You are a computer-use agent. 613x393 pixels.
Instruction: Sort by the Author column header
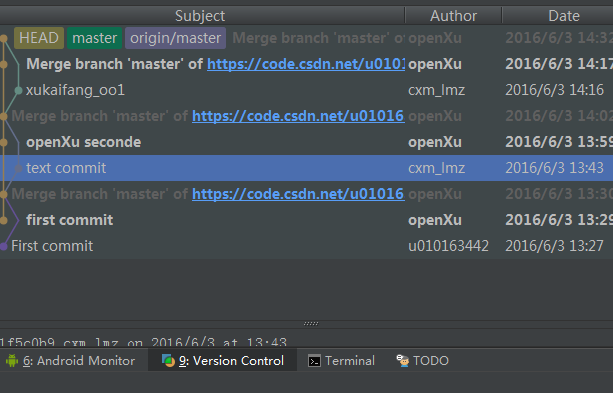coord(453,16)
